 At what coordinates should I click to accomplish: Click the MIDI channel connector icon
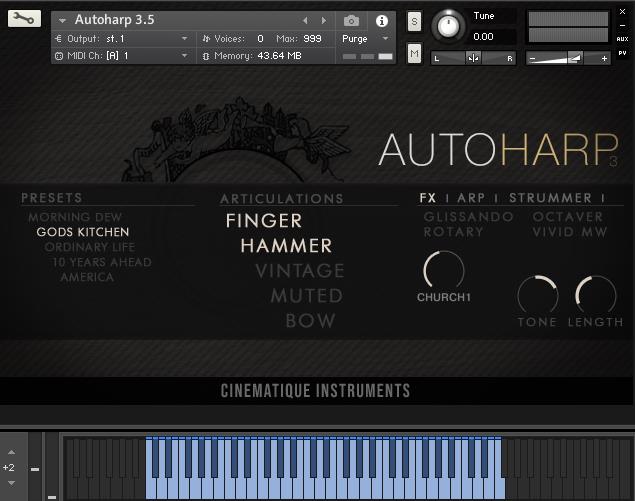point(59,56)
